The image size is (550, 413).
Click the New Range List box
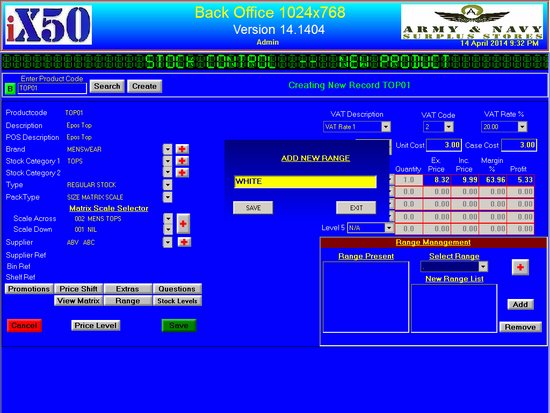(x=454, y=308)
